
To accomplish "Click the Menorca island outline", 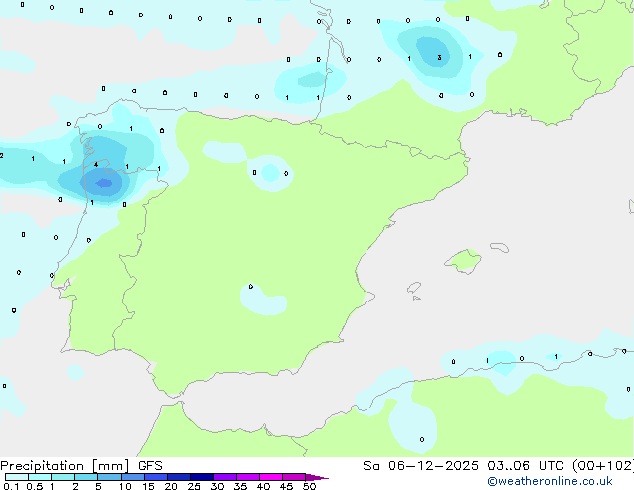I will pyautogui.click(x=500, y=247).
